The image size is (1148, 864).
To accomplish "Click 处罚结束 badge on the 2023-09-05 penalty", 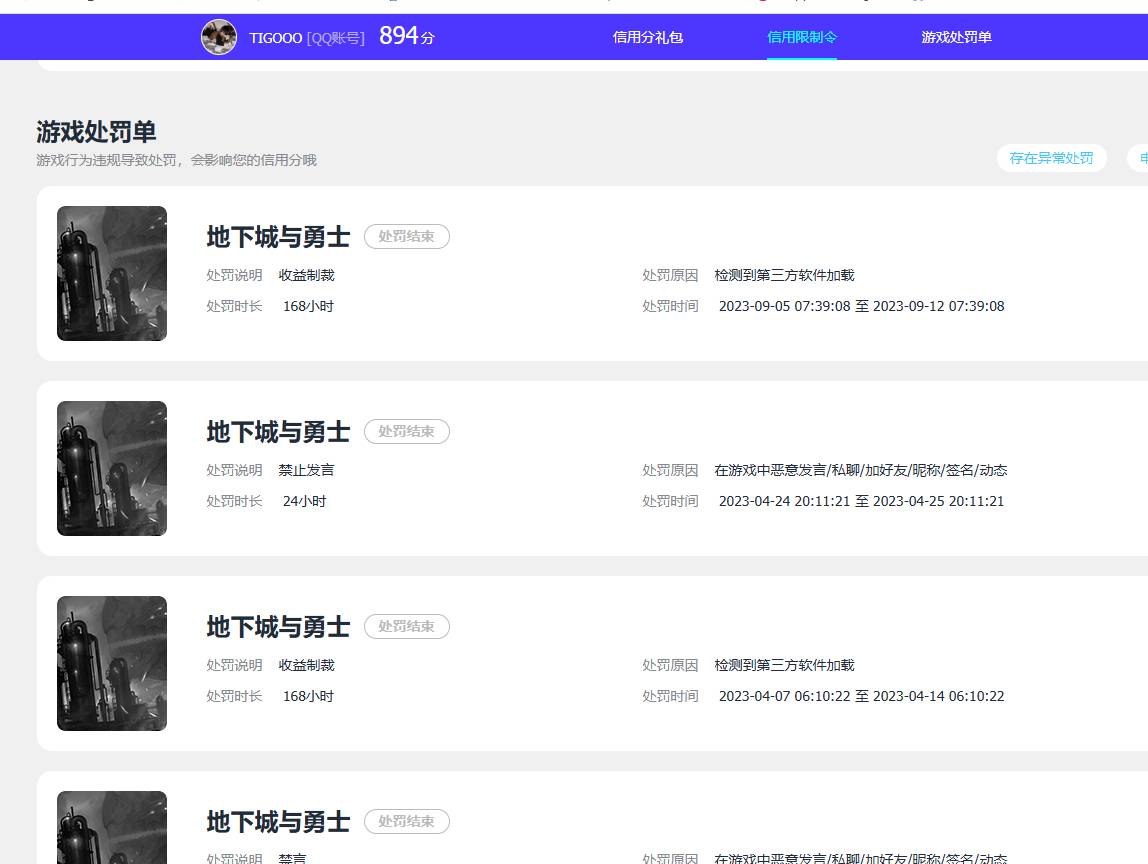I will coord(406,237).
